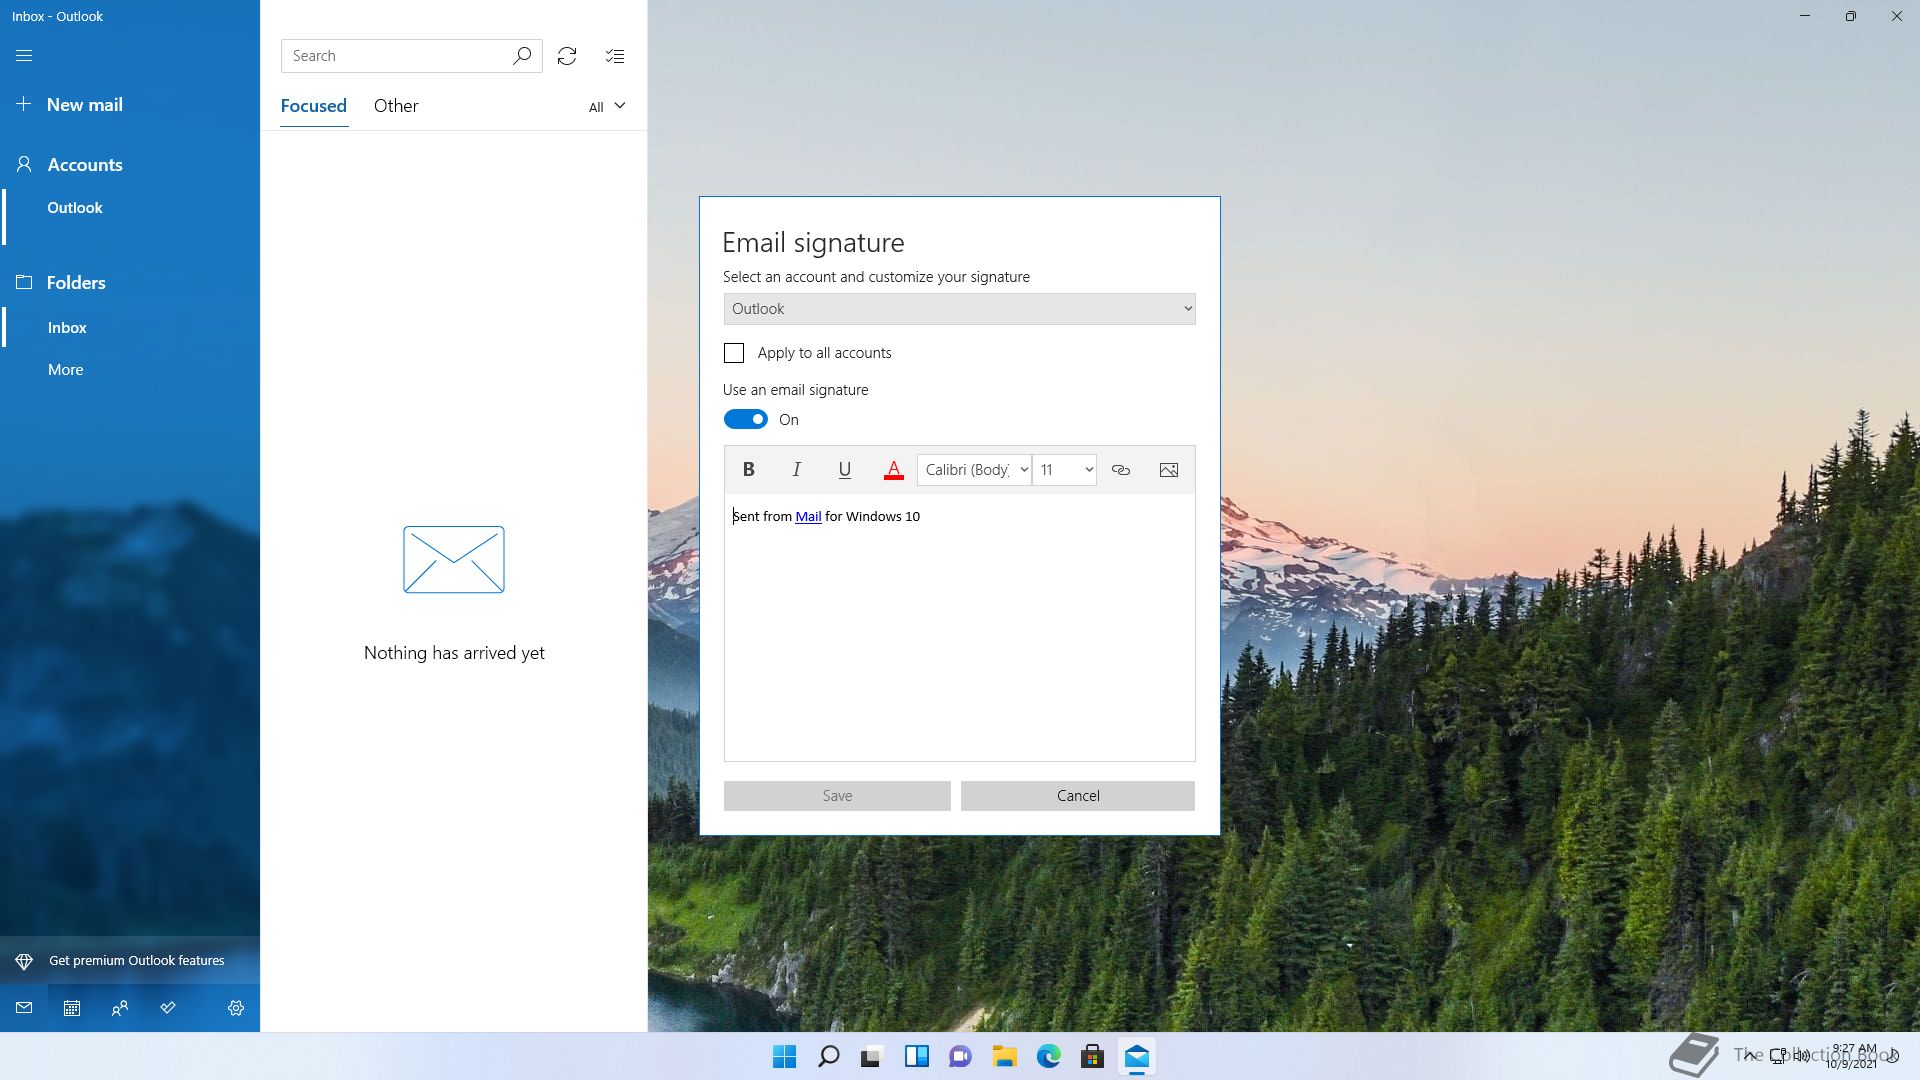Expand the Calibri (Body) font dropdown

974,470
